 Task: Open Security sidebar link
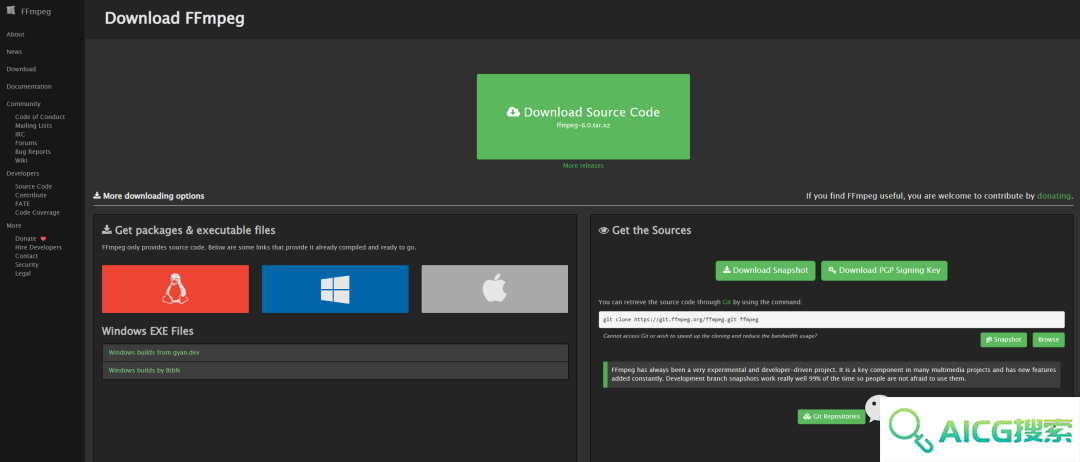tap(27, 264)
